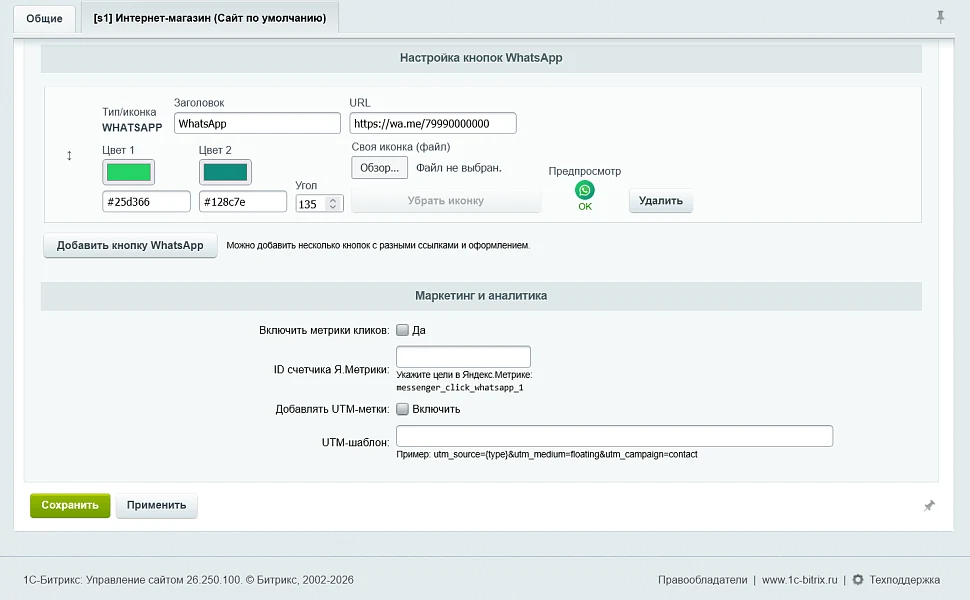Click the pin icon beside the Применить button

pos(929,505)
